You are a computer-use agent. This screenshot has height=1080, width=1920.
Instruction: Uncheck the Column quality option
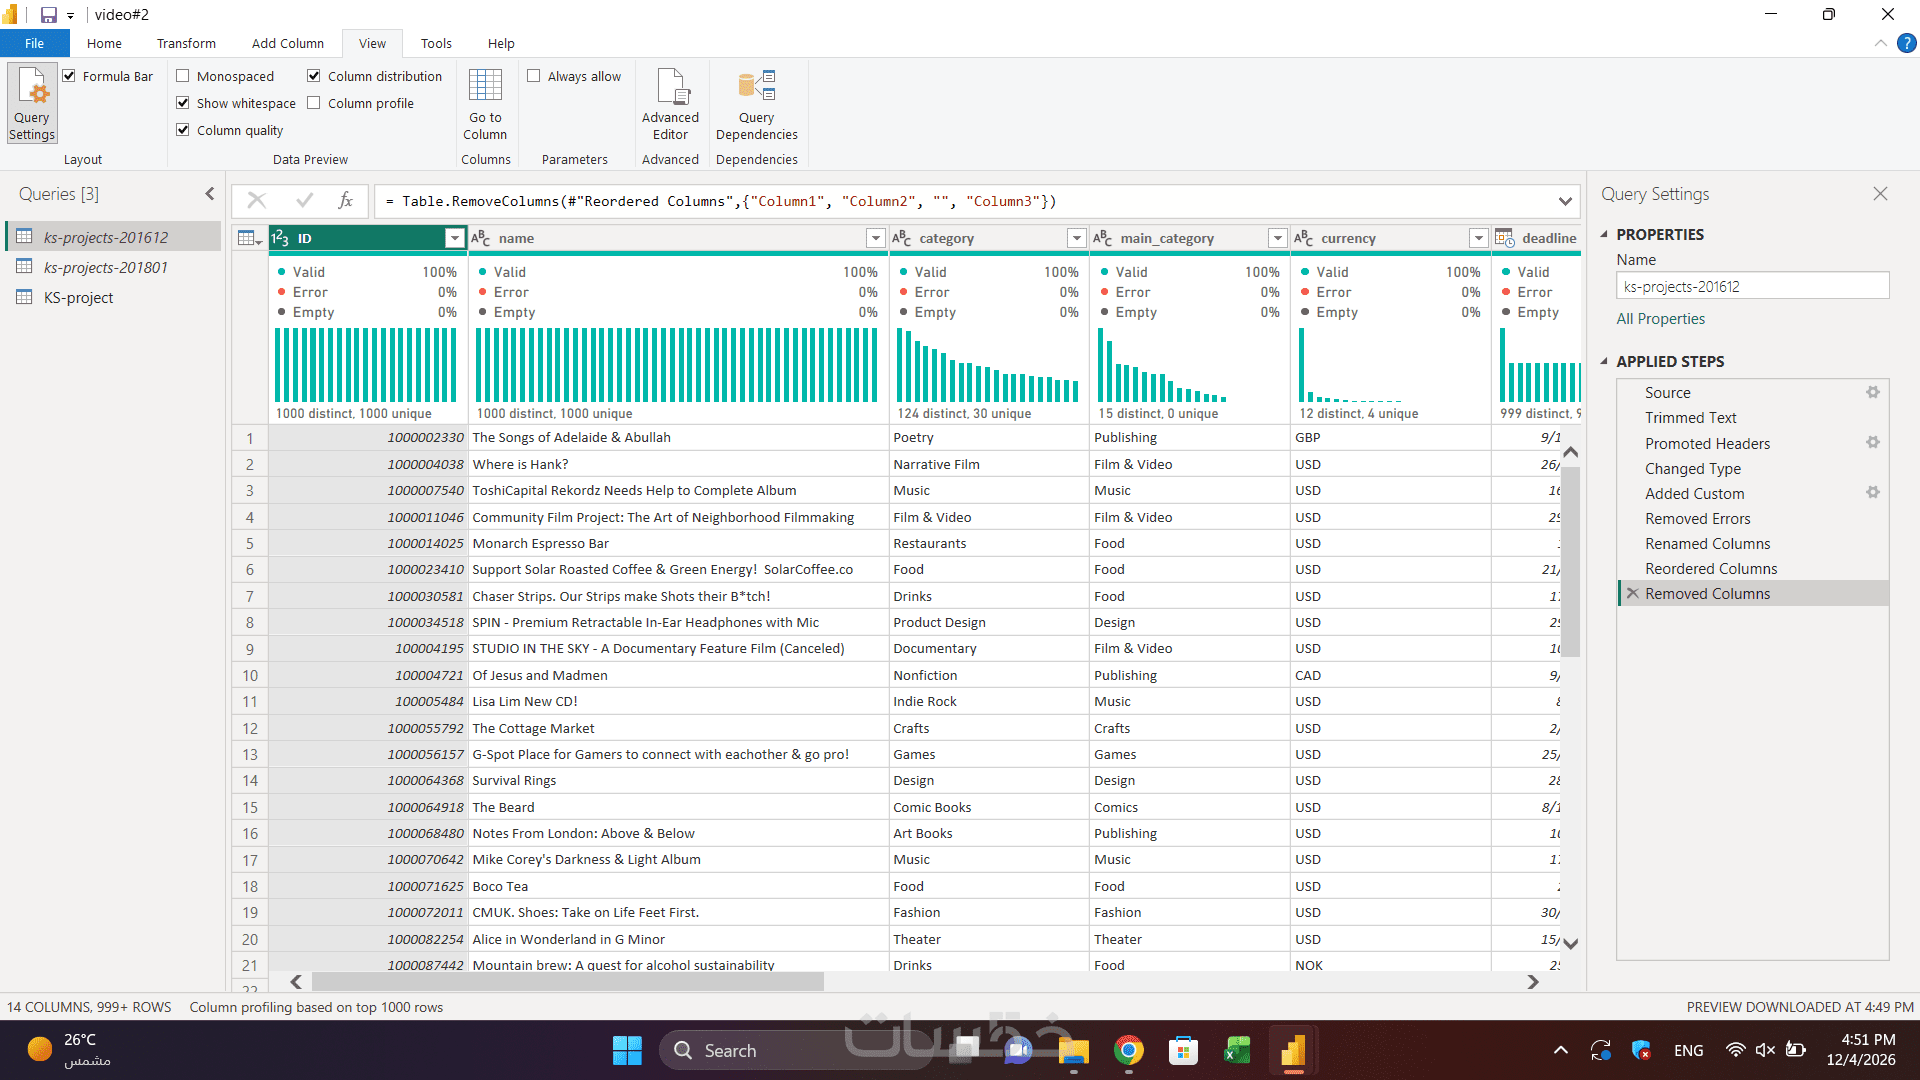point(183,130)
